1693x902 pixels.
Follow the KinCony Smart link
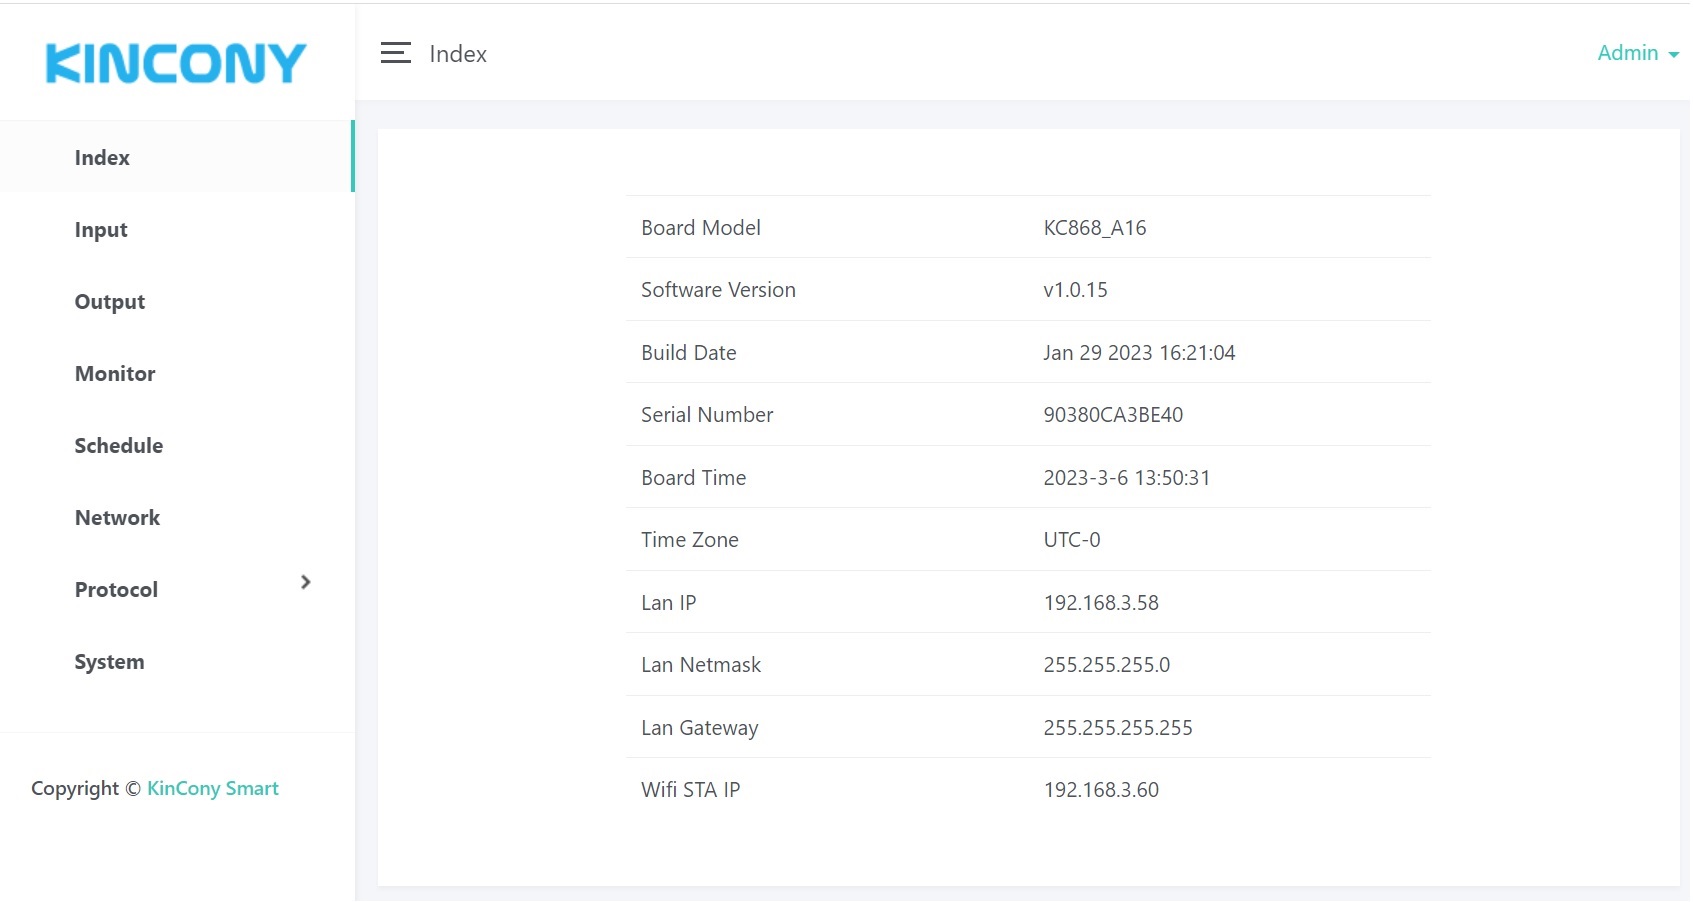tap(213, 789)
